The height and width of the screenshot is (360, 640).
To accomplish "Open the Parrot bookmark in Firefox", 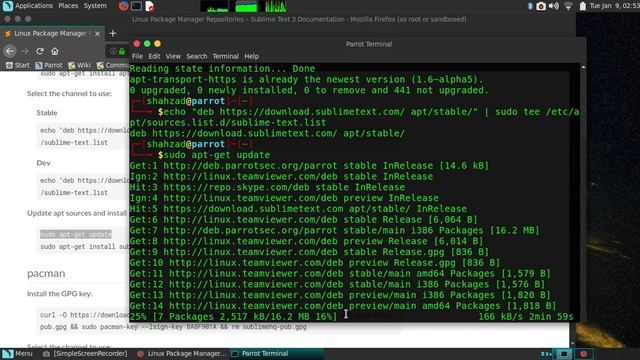I will (x=49, y=65).
